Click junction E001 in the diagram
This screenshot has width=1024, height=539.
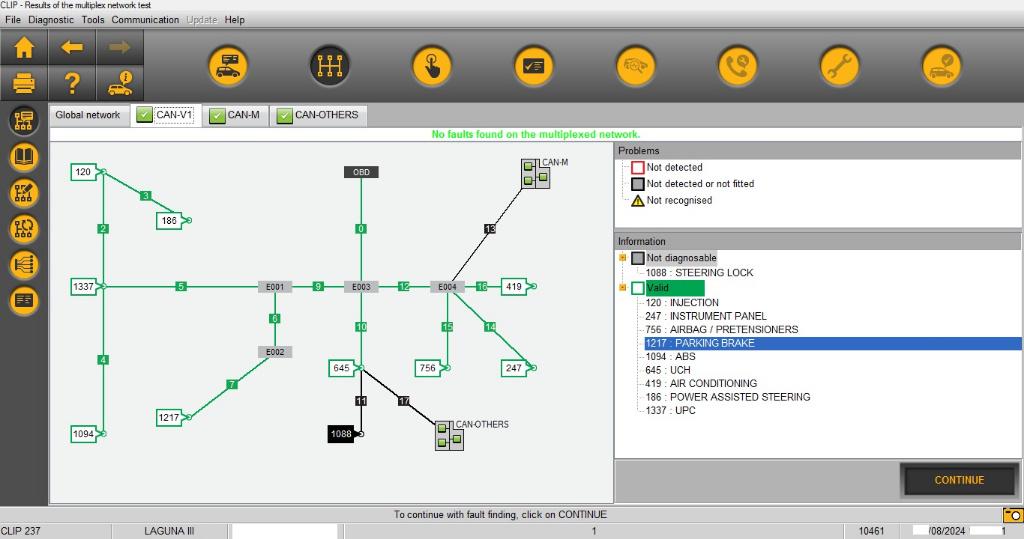click(275, 287)
